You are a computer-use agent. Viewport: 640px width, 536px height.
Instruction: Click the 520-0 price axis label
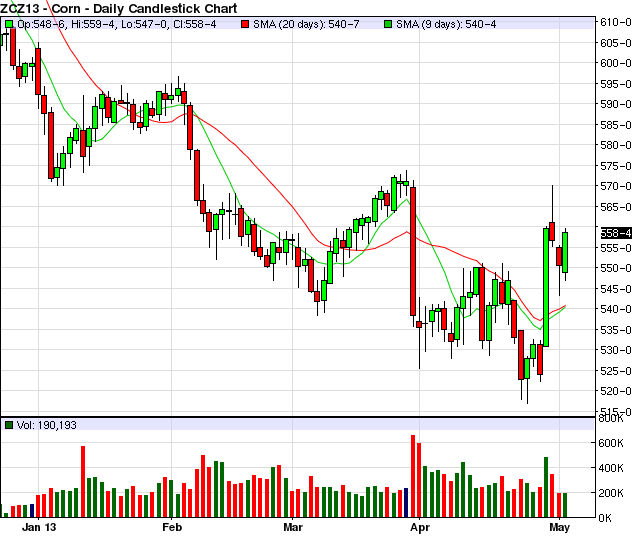[616, 391]
